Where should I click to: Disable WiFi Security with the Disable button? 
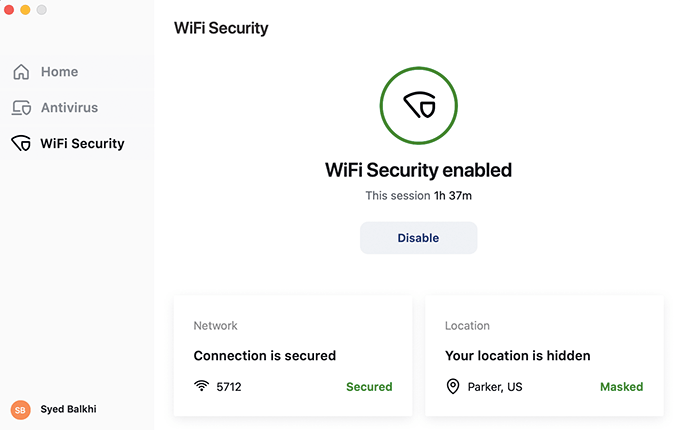point(418,238)
